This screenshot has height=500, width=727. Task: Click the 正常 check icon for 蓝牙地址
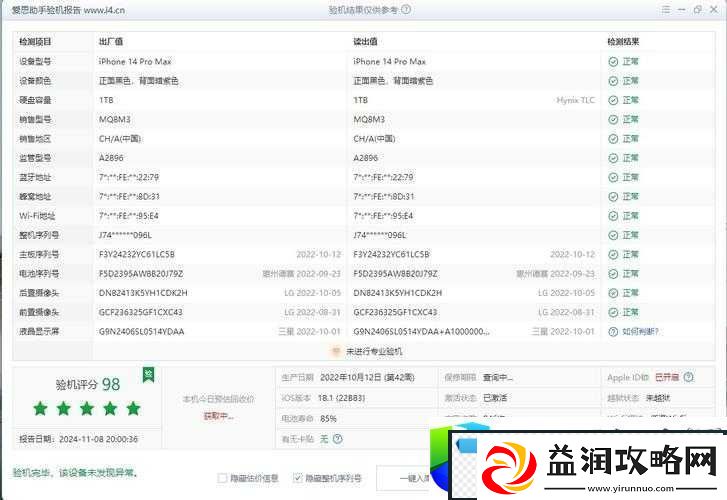[x=613, y=178]
